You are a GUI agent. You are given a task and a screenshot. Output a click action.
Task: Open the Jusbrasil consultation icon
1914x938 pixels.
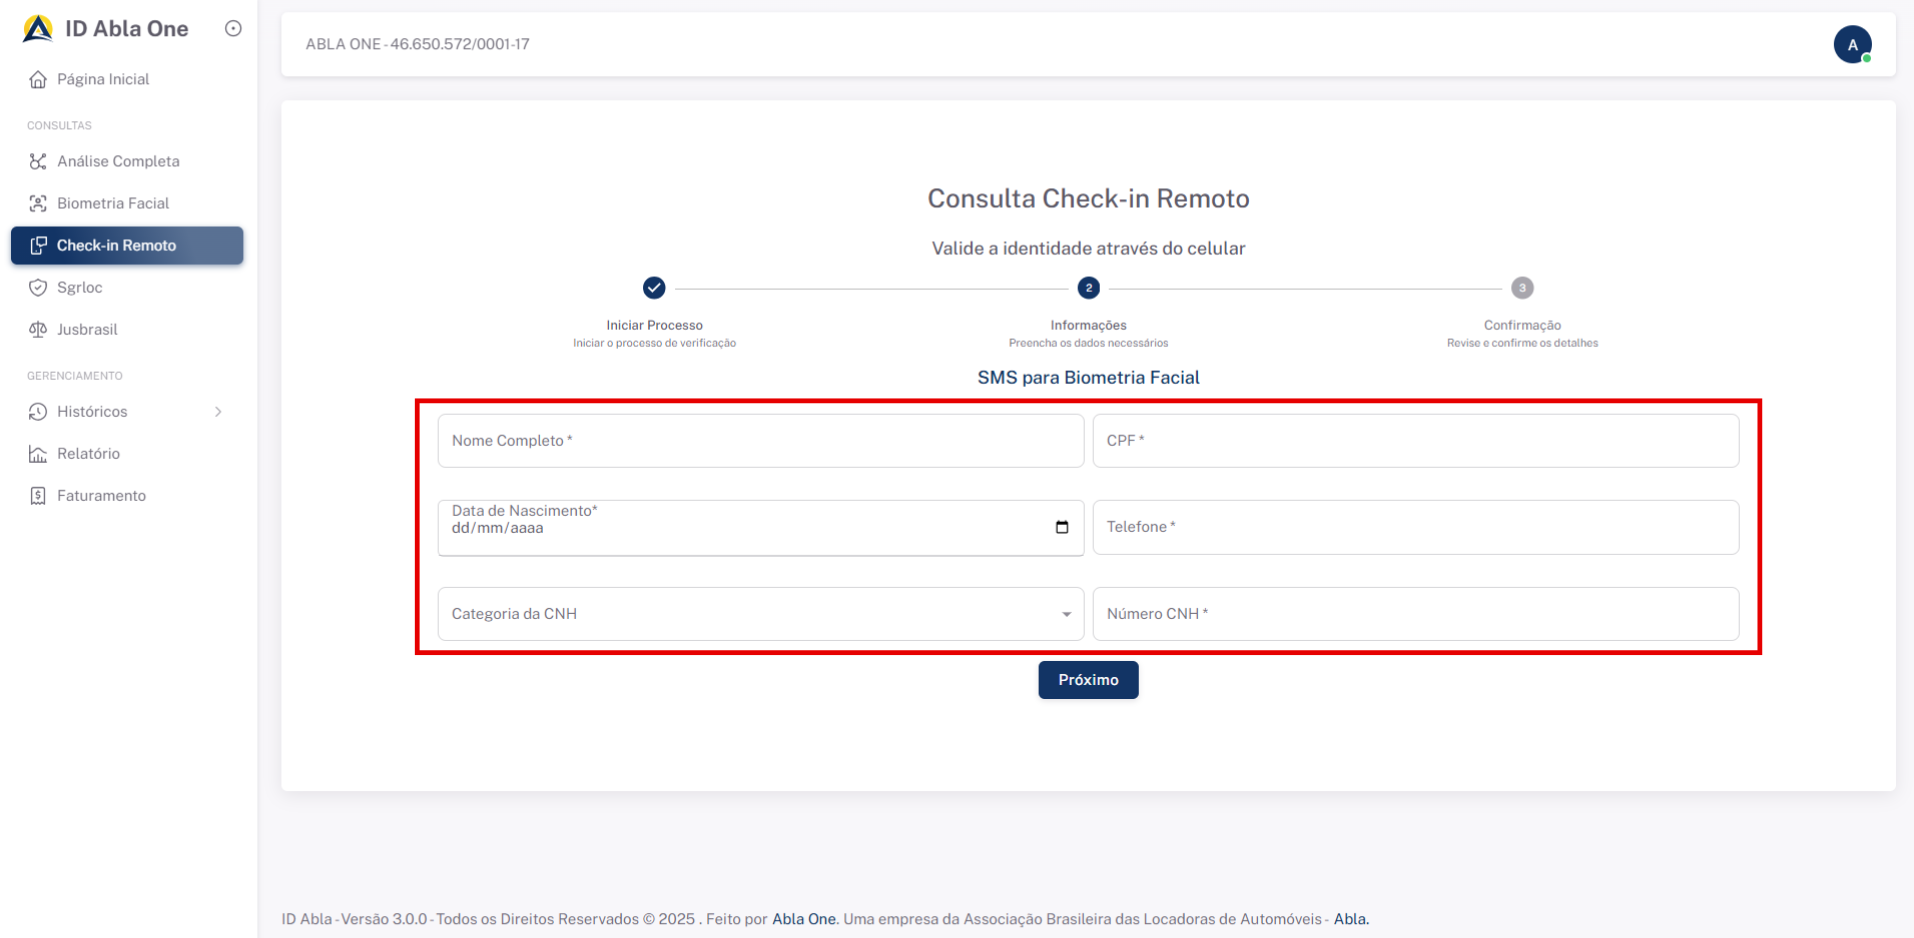pos(38,329)
